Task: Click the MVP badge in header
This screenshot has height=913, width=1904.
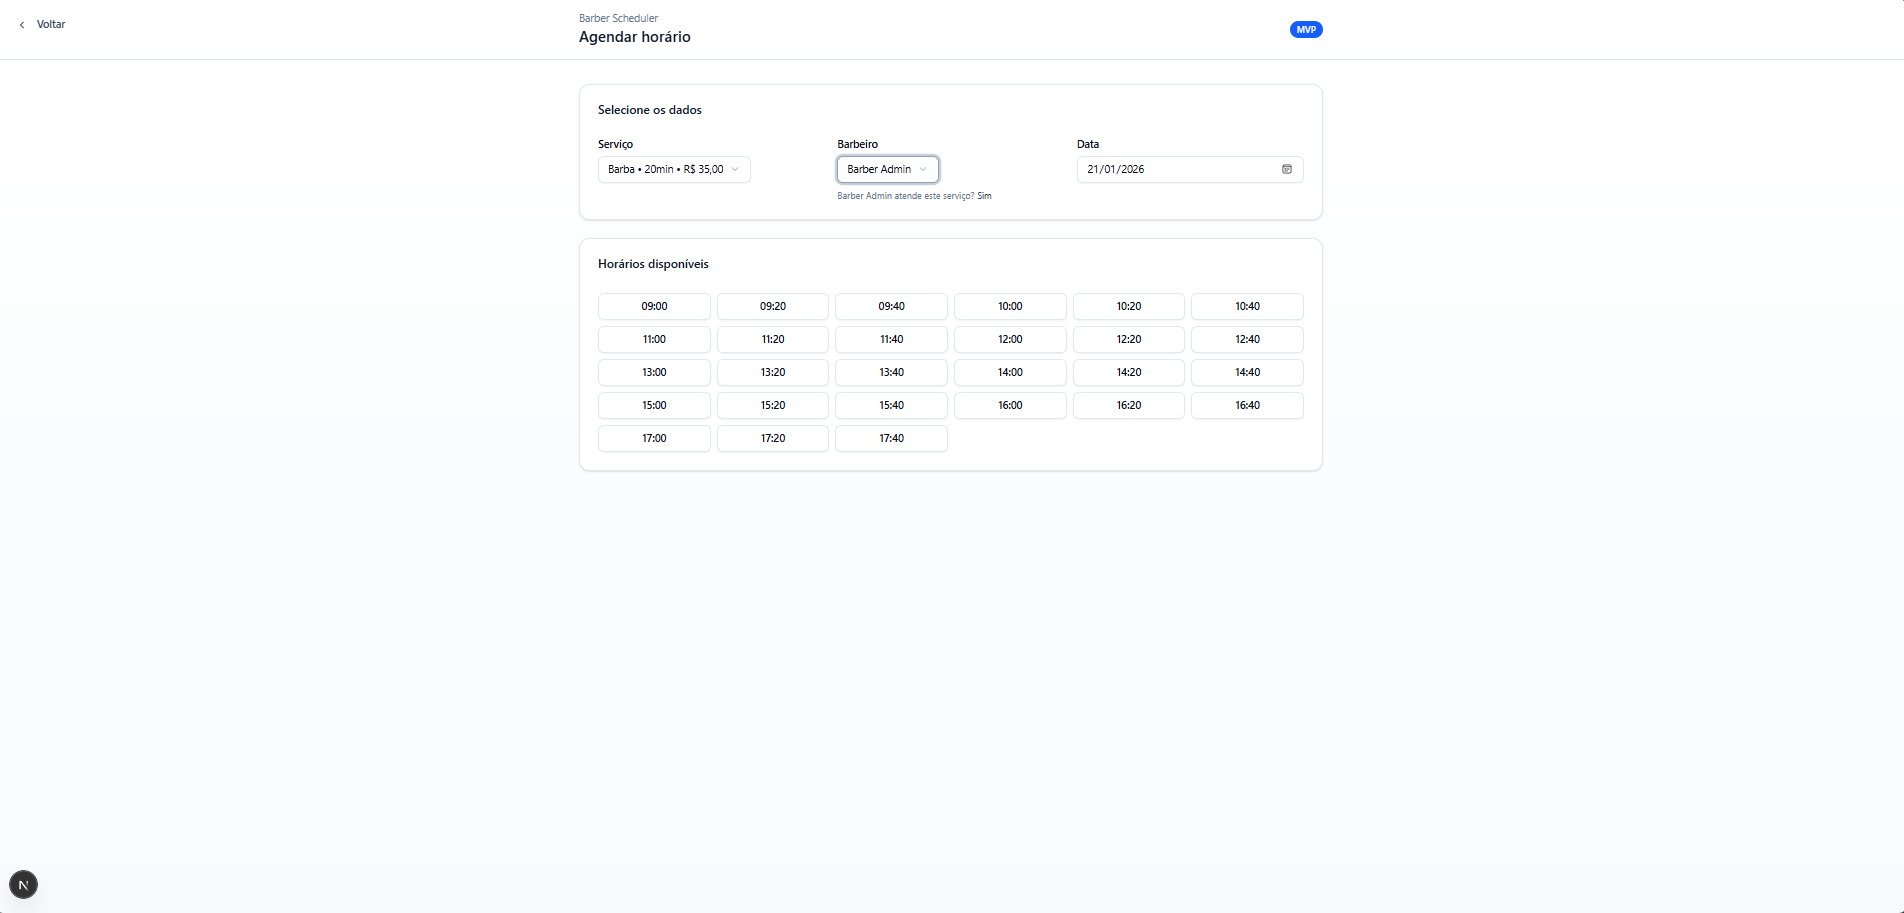Action: click(x=1305, y=30)
